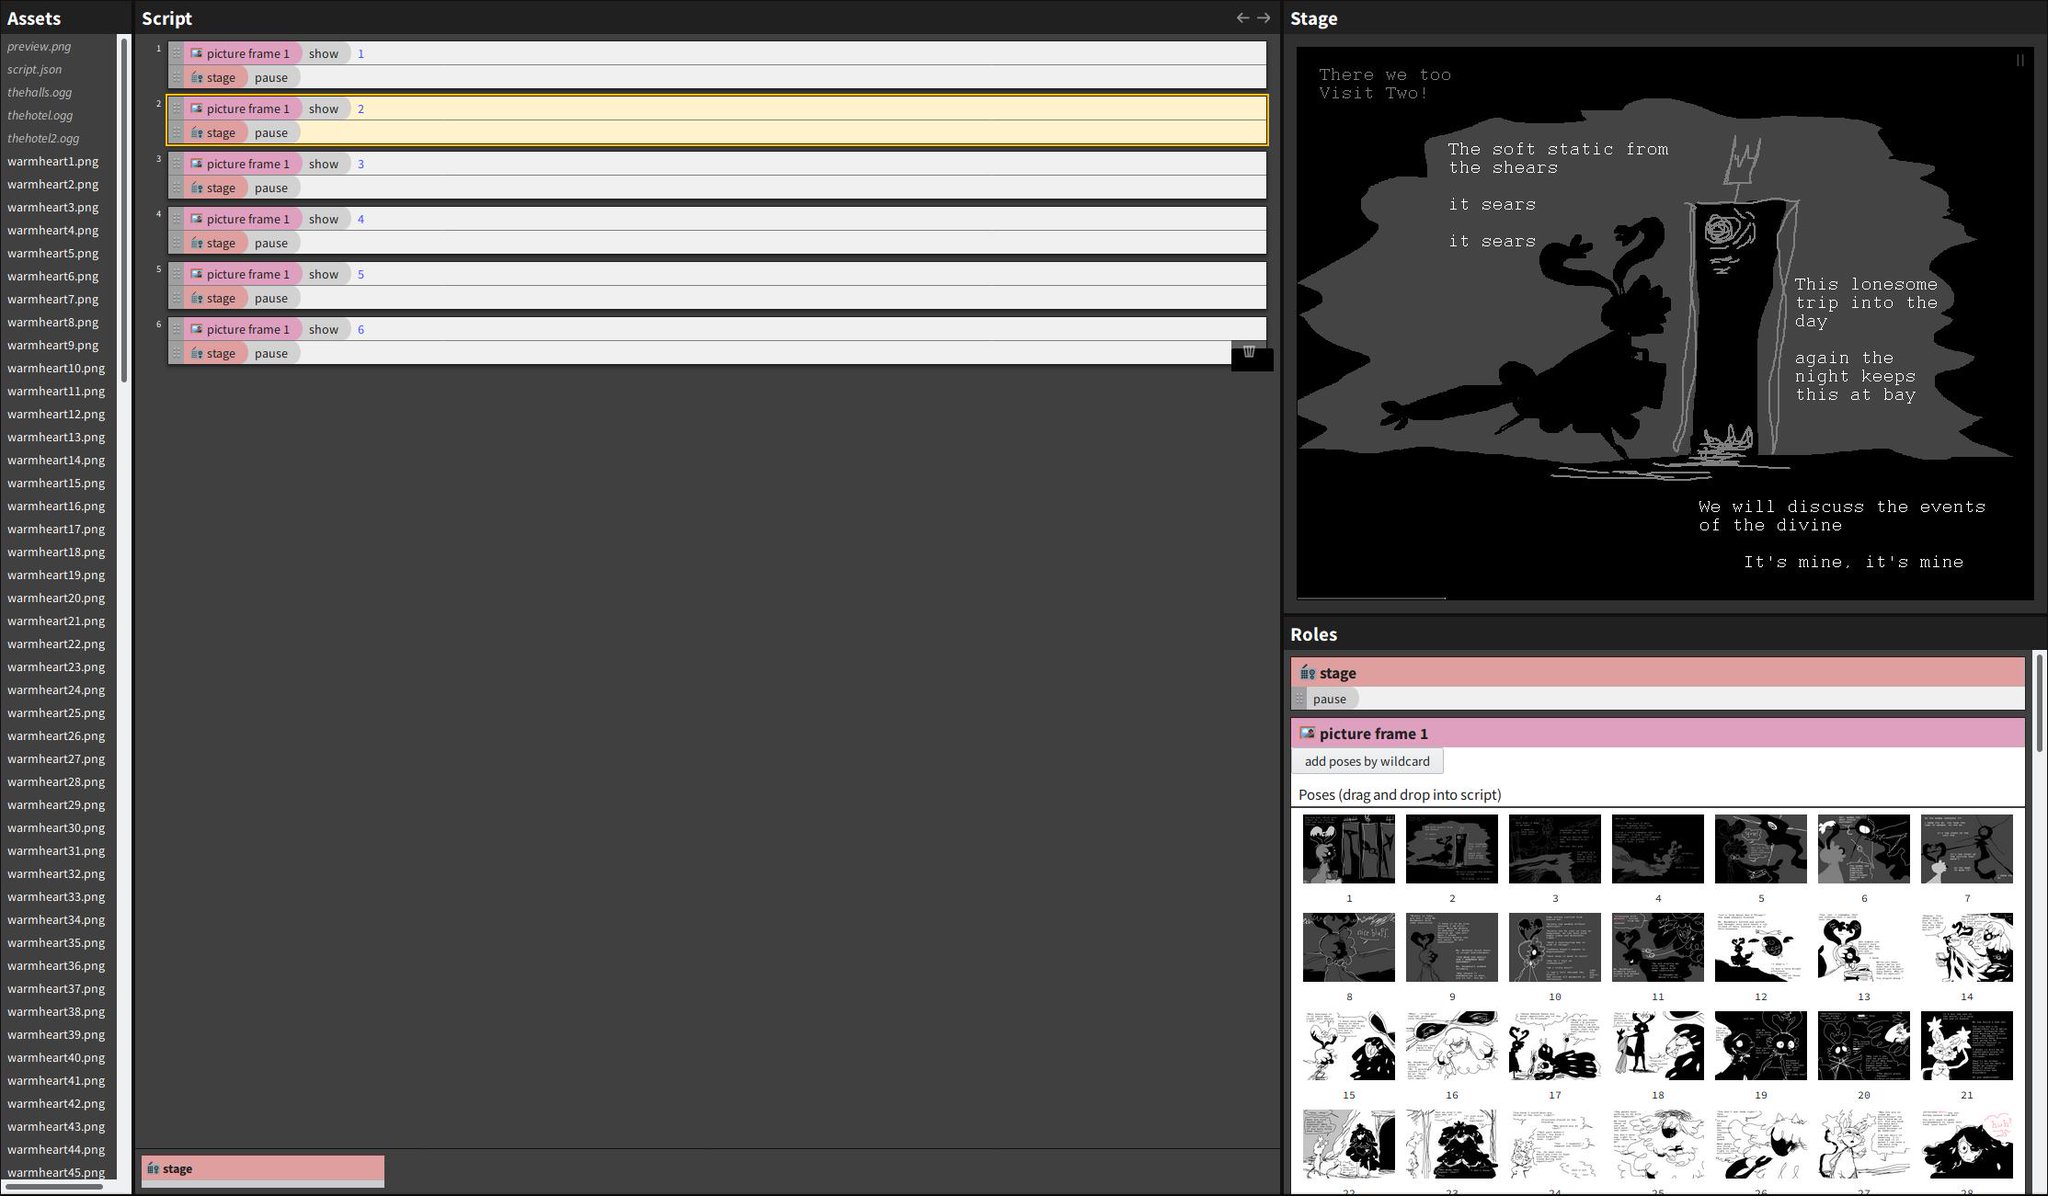Screen dimensions: 2048x1196
Task: Click pose number 6 value in script row 6
Action: tap(361, 329)
